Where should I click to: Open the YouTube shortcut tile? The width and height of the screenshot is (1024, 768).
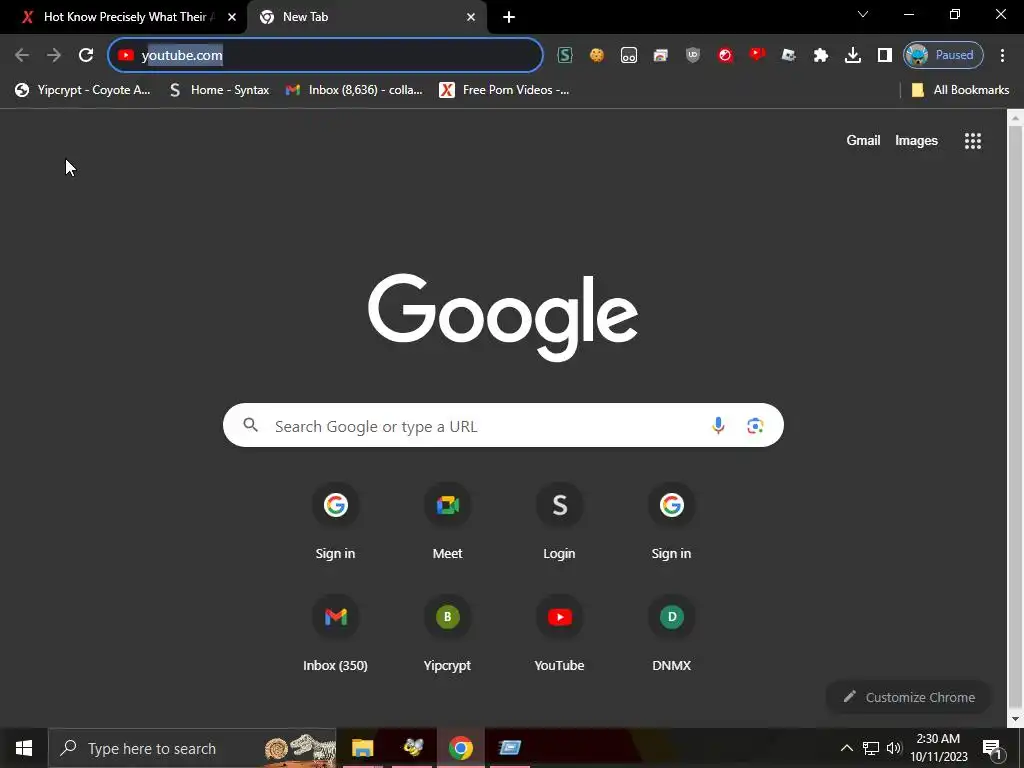click(x=560, y=633)
